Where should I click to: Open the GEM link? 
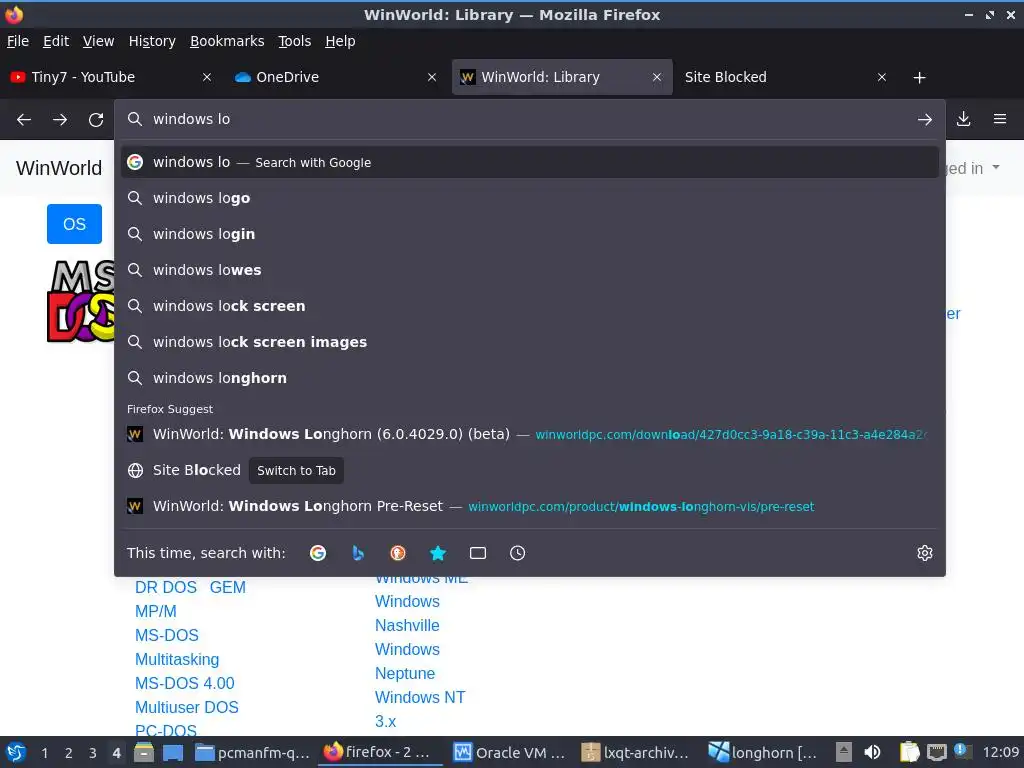(x=228, y=587)
